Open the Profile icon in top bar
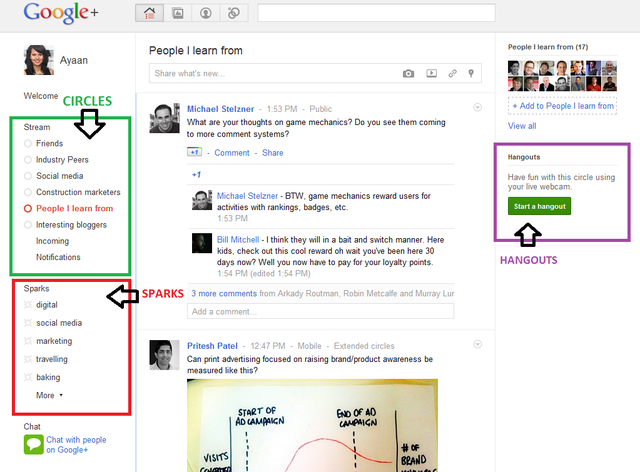Viewport: 640px width, 472px height. click(206, 13)
